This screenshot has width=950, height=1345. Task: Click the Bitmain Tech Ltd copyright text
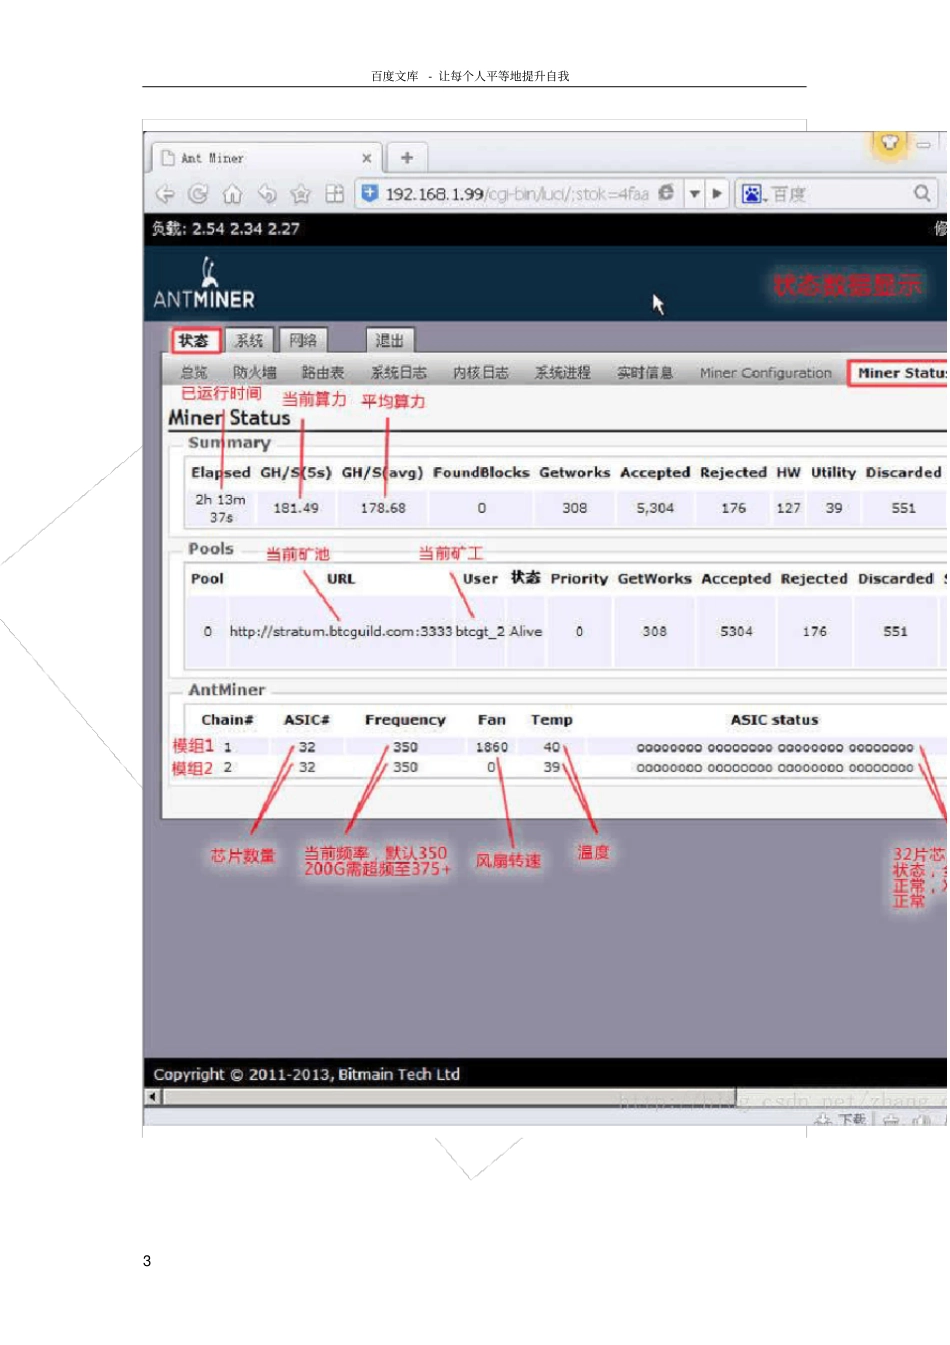(x=307, y=1074)
